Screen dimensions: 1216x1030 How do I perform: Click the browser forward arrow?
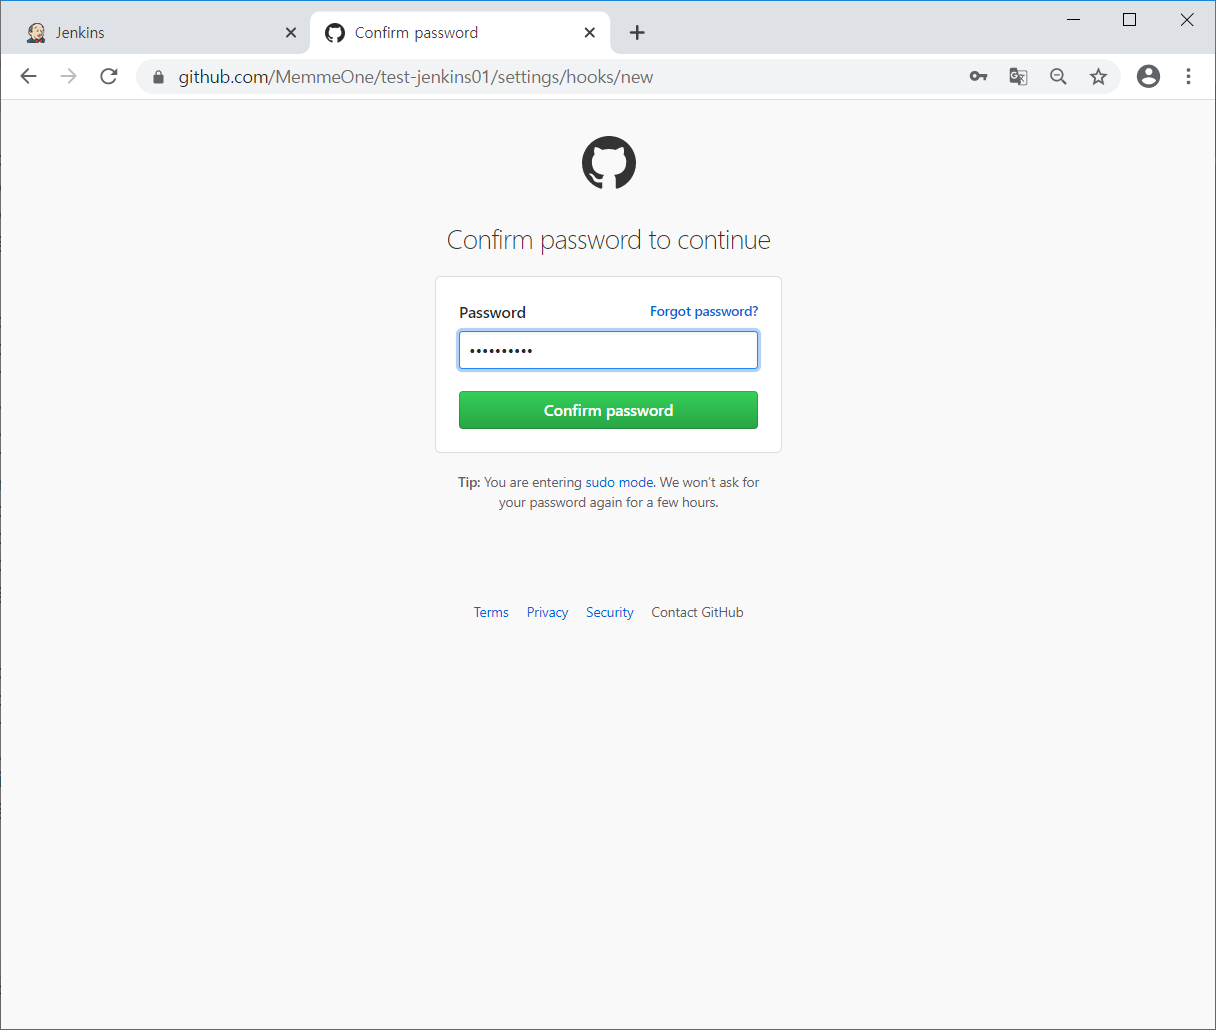point(69,77)
